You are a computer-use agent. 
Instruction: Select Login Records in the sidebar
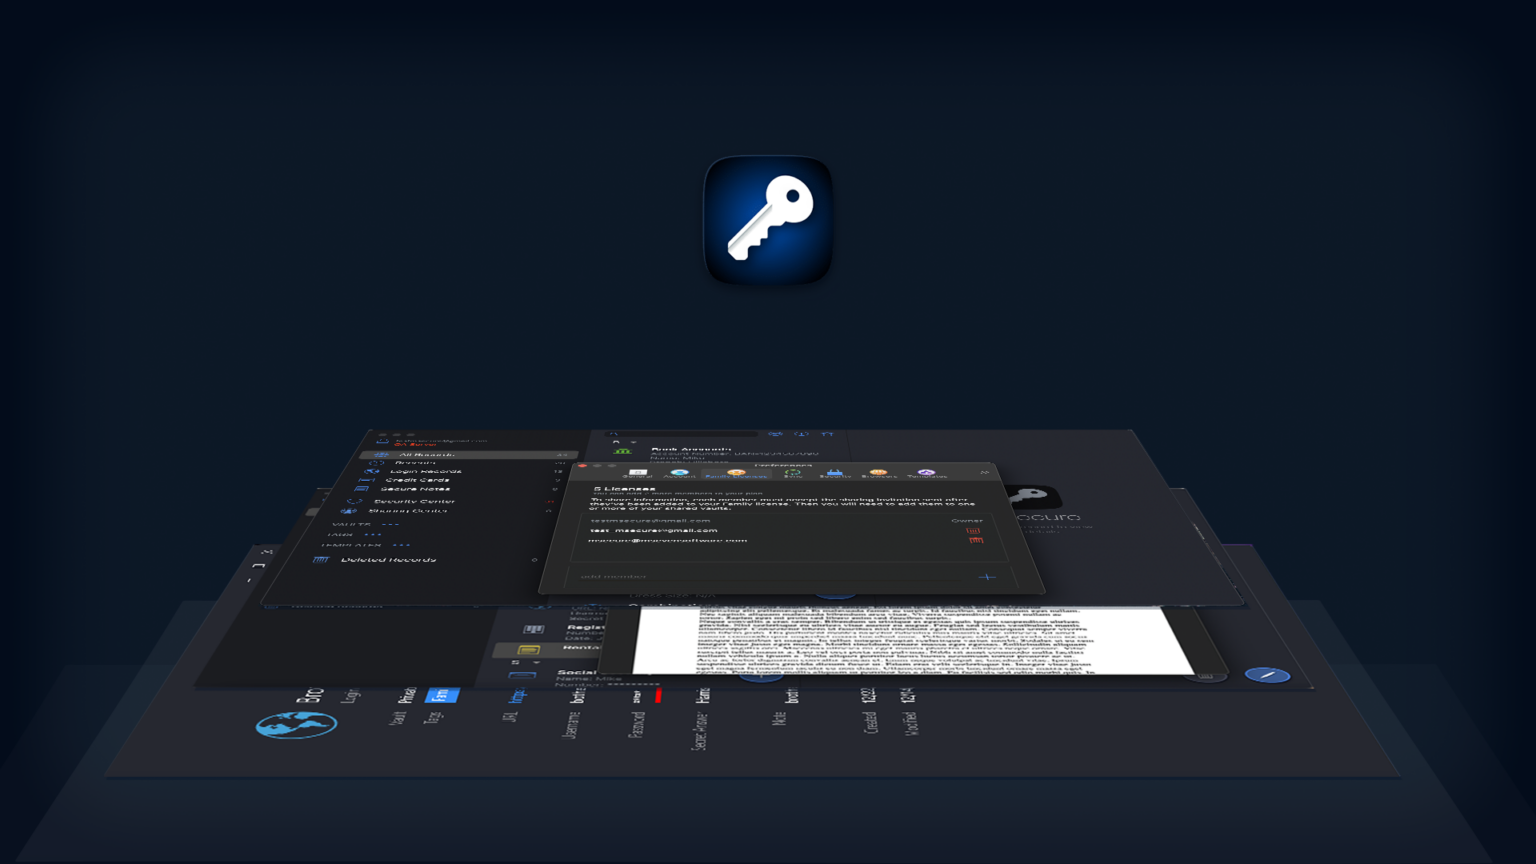point(426,471)
